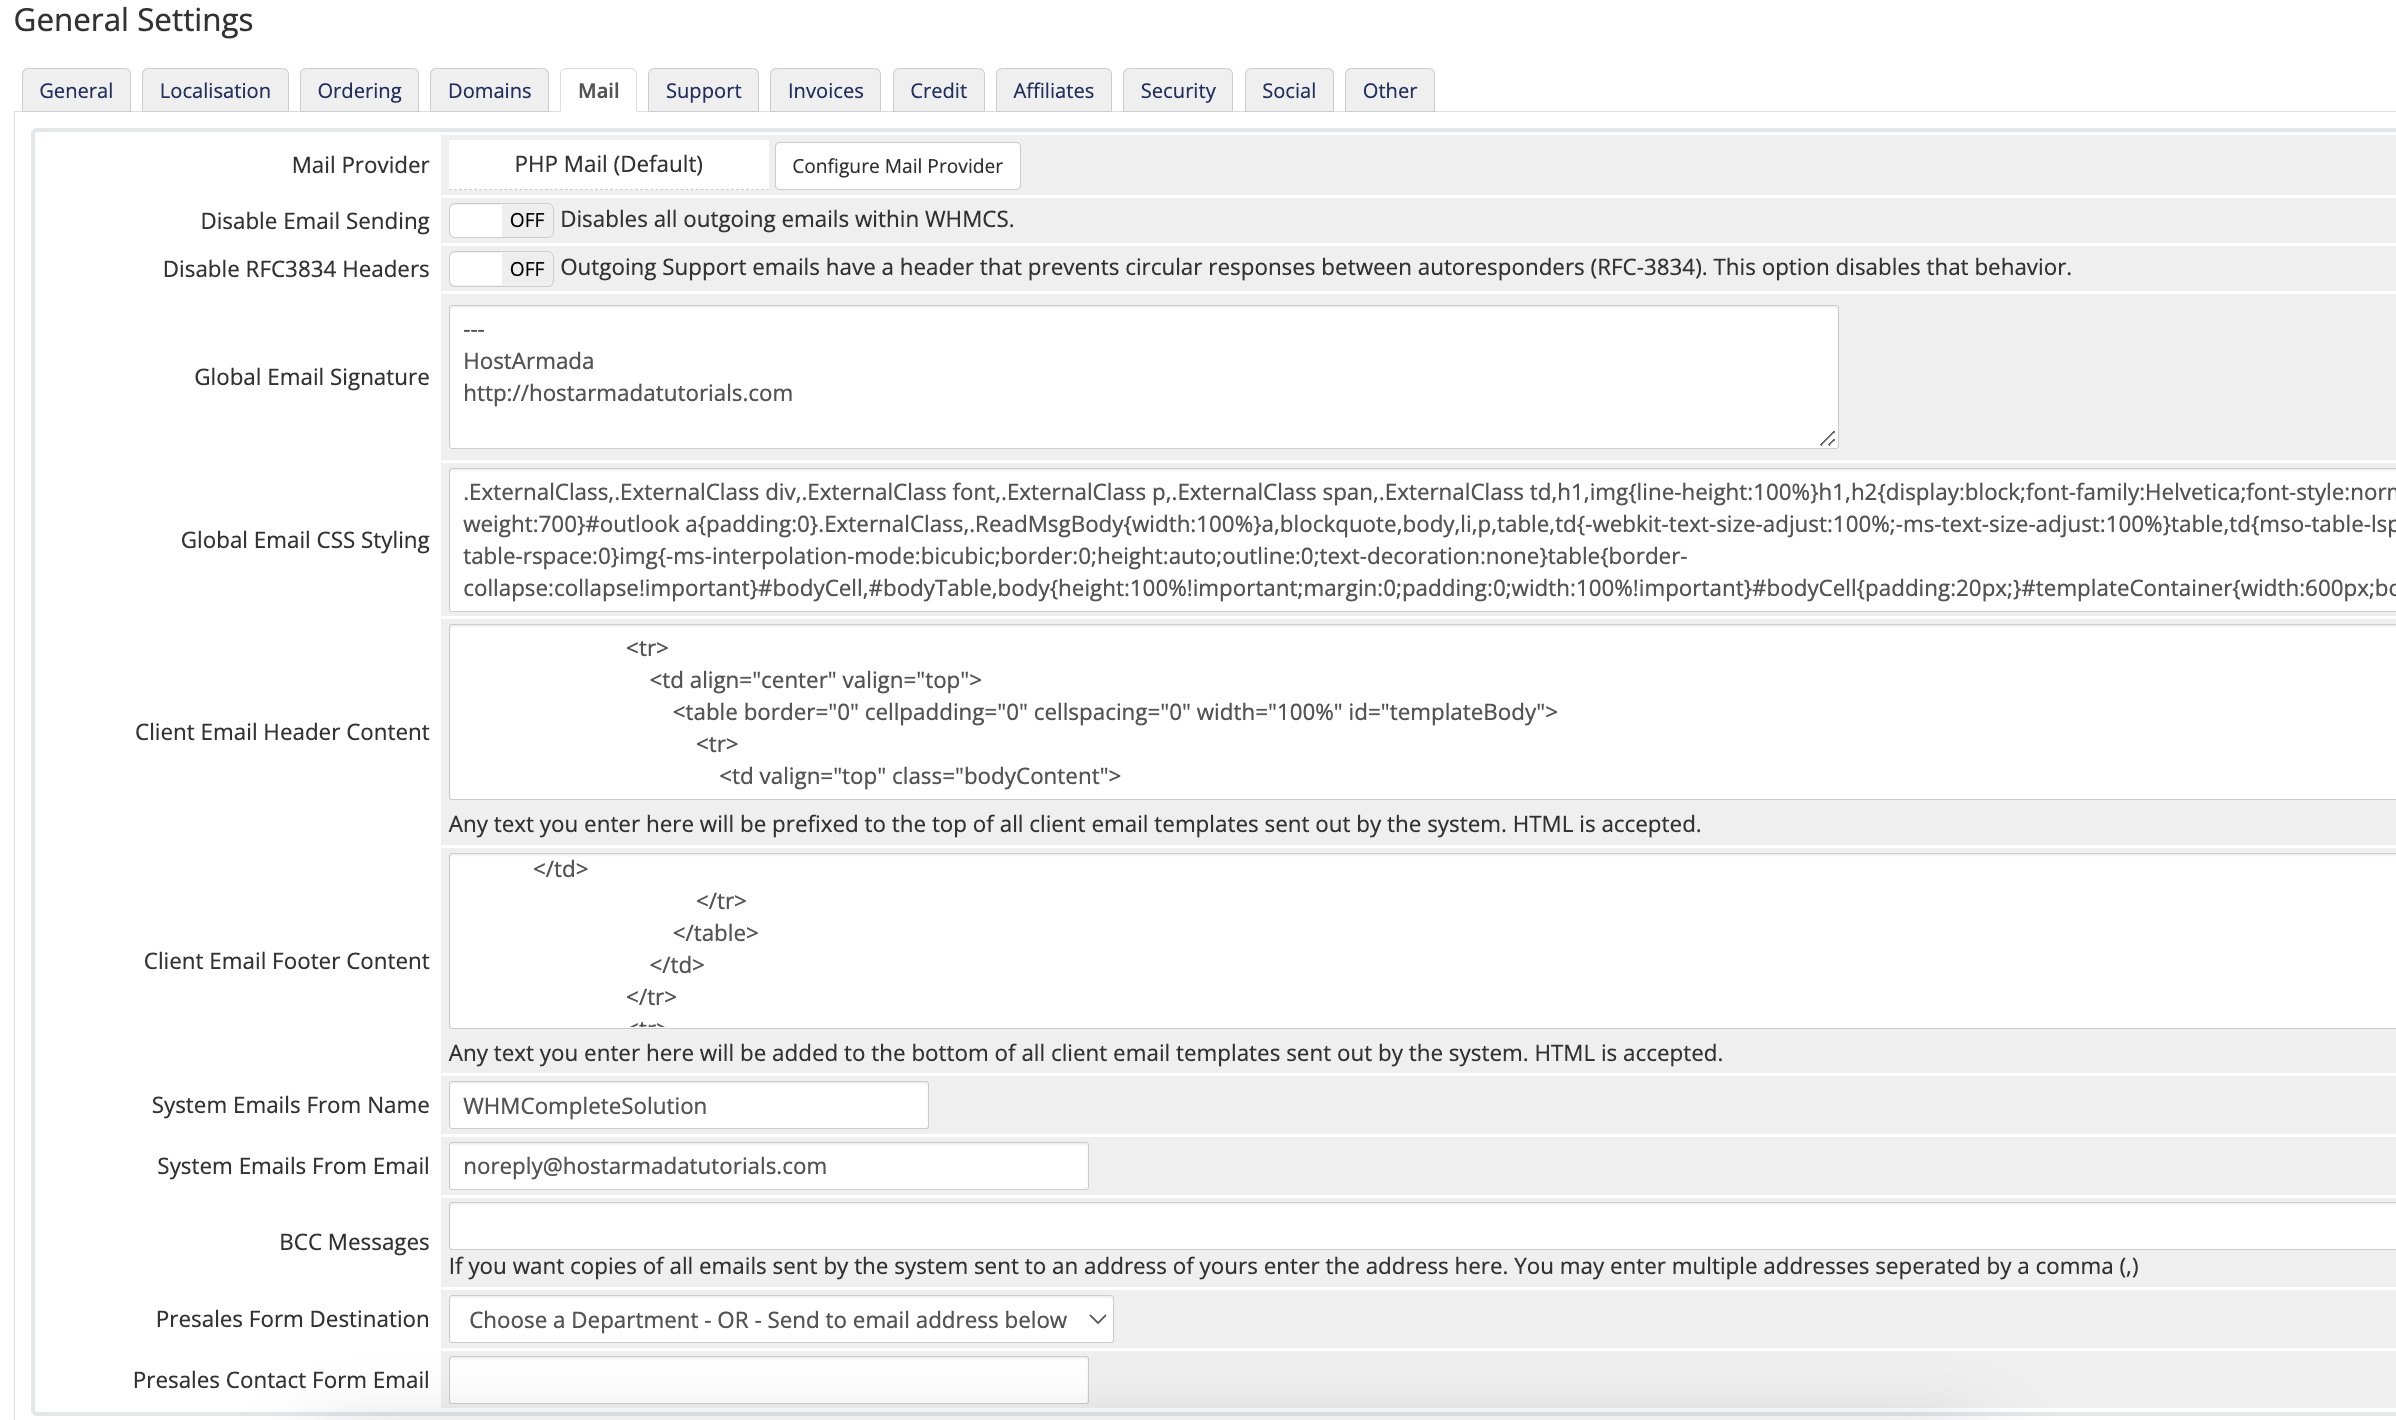Open the Support tab
2396x1420 pixels.
[703, 90]
